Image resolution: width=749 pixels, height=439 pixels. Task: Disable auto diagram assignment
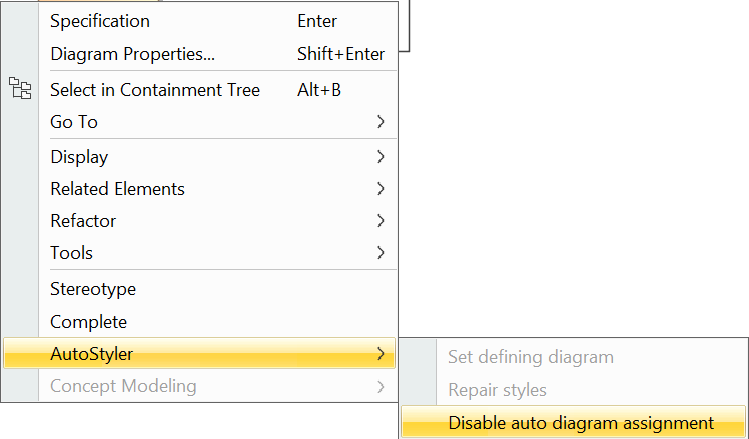pos(581,423)
